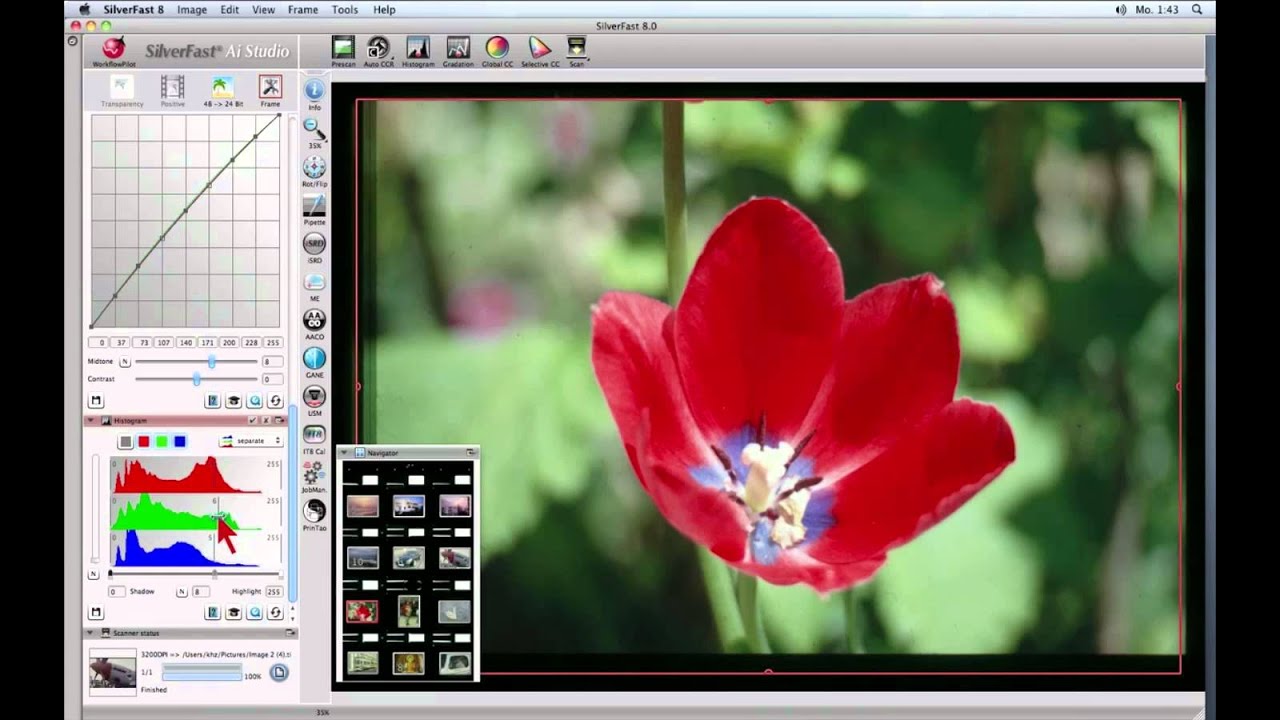Toggle the red channel in Histogram
Screen dimensions: 1280x720
pos(143,441)
